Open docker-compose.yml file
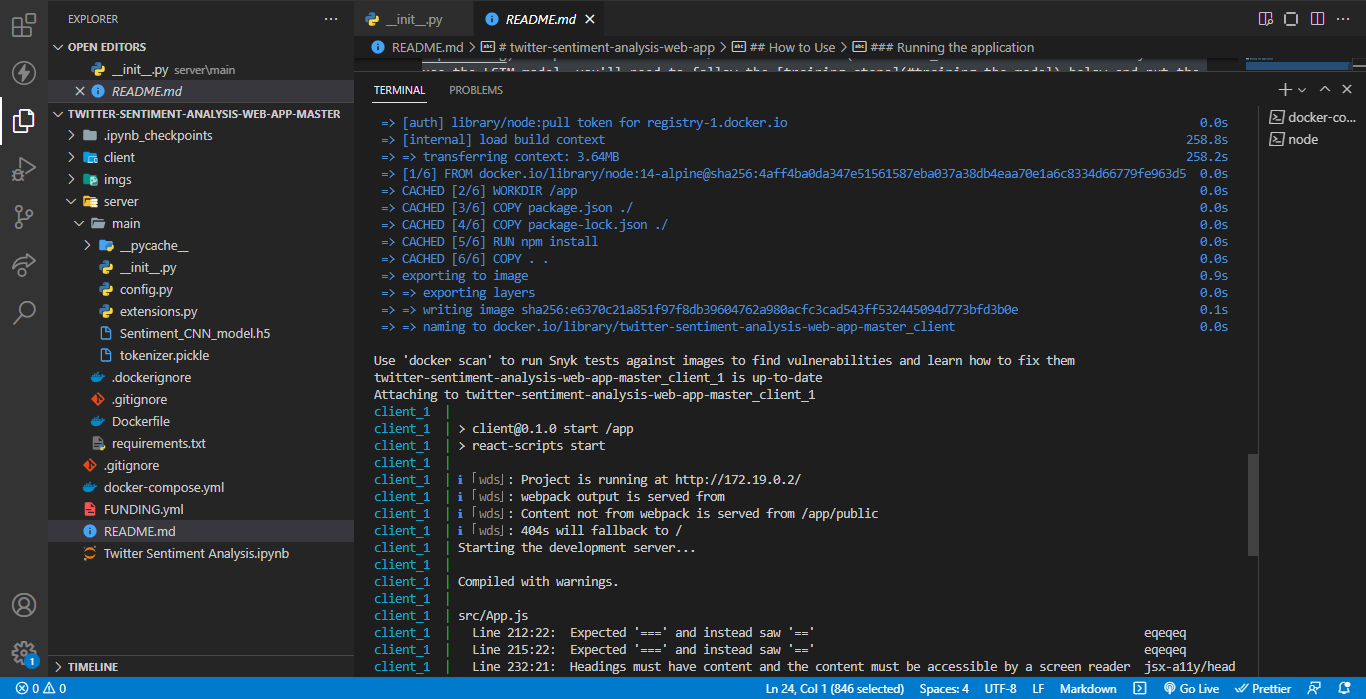The image size is (1366, 699). click(x=200, y=487)
